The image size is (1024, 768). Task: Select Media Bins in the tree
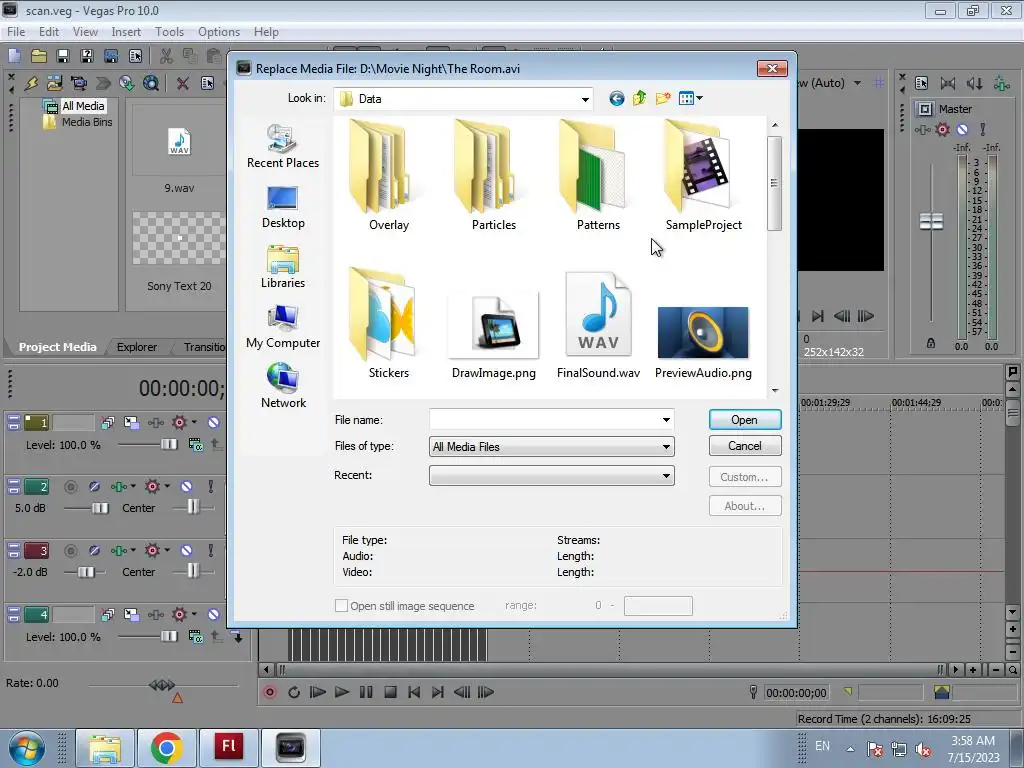87,122
